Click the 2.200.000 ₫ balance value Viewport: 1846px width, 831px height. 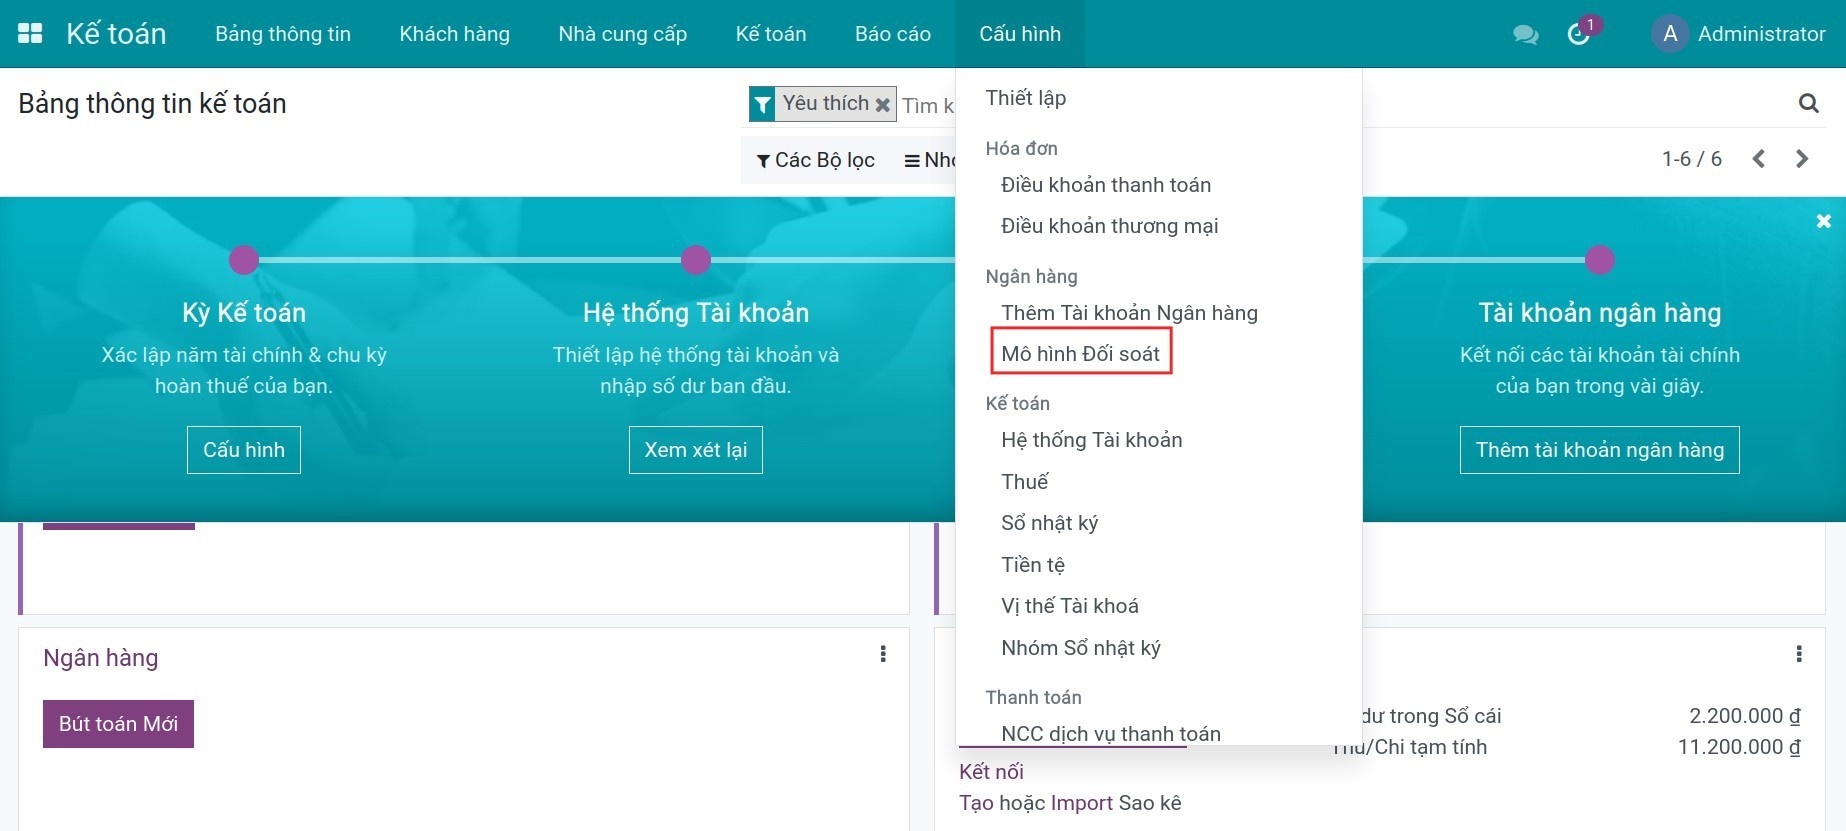tap(1745, 716)
